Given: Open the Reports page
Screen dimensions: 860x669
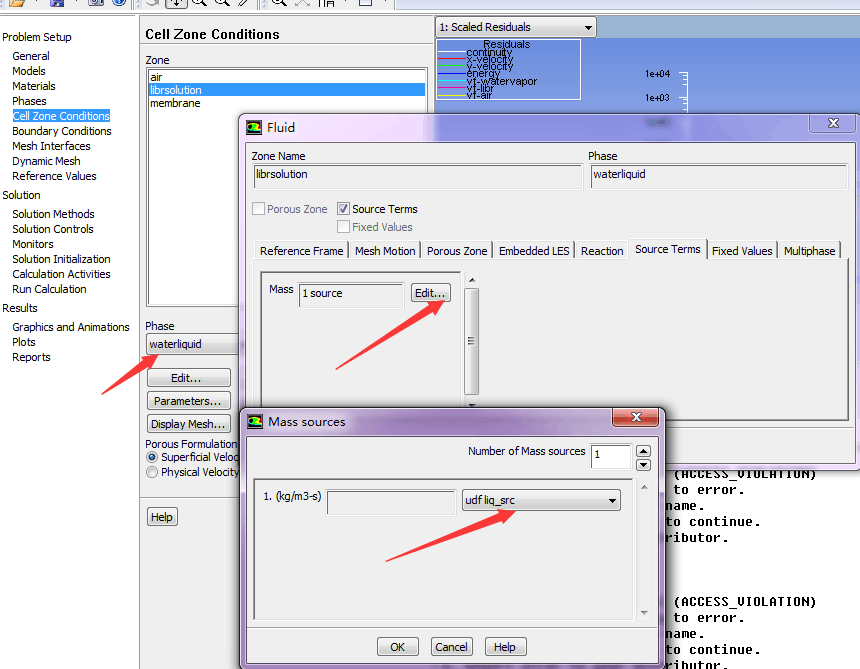Looking at the screenshot, I should click(x=31, y=357).
